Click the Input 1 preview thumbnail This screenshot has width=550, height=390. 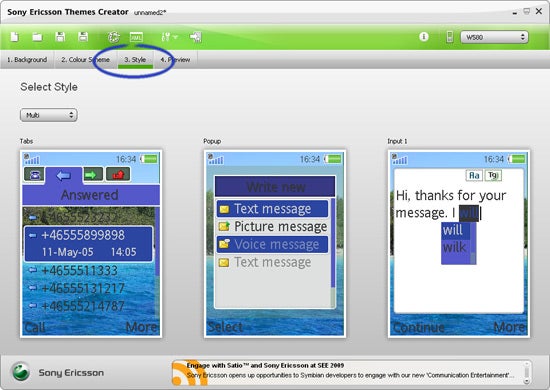458,244
